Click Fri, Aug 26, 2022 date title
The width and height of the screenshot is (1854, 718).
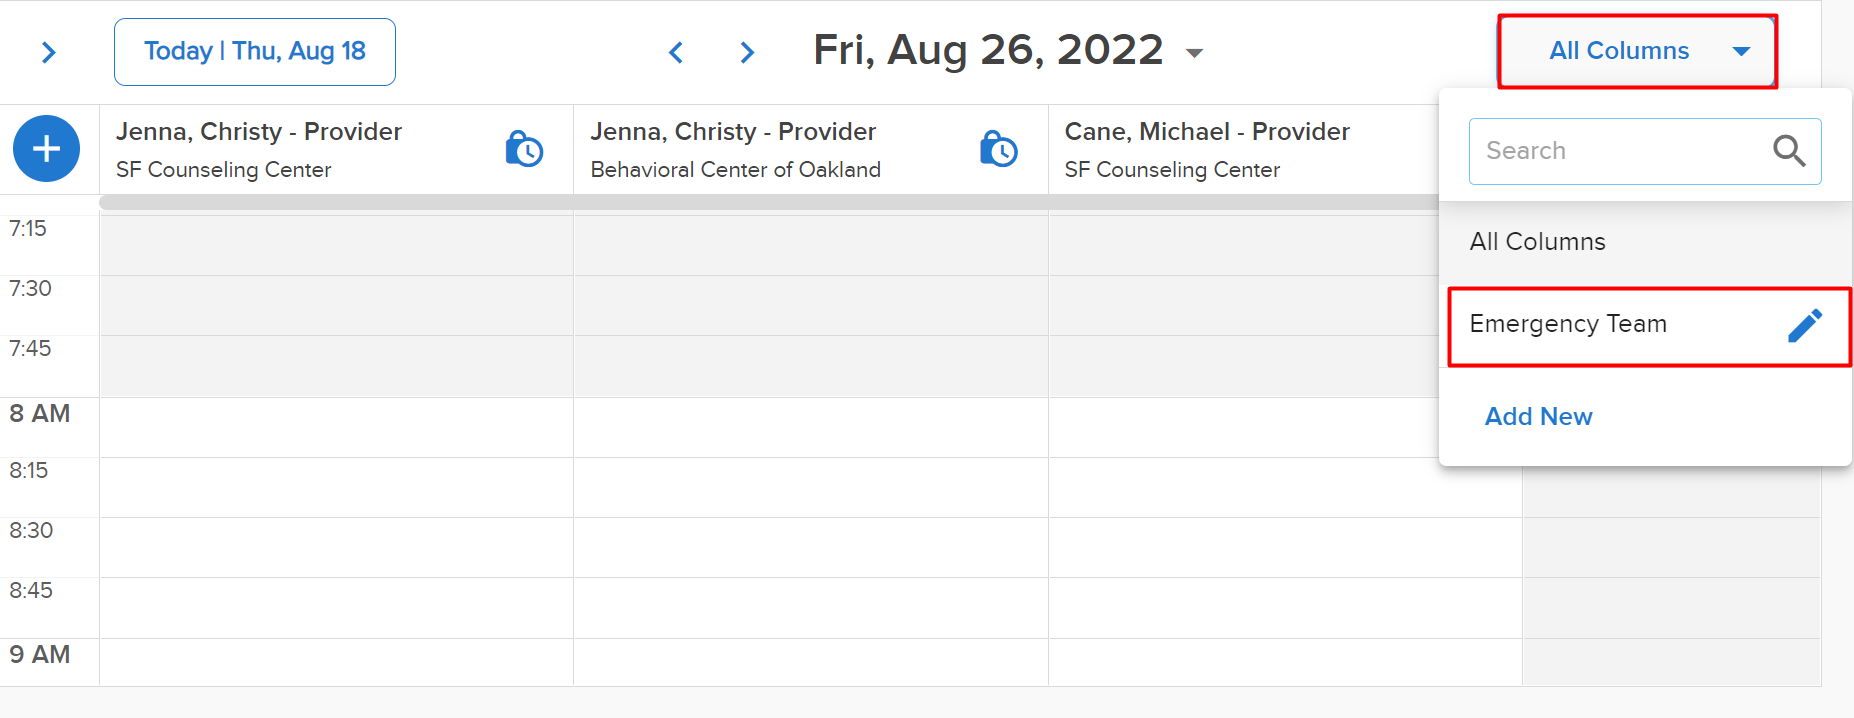[x=988, y=50]
